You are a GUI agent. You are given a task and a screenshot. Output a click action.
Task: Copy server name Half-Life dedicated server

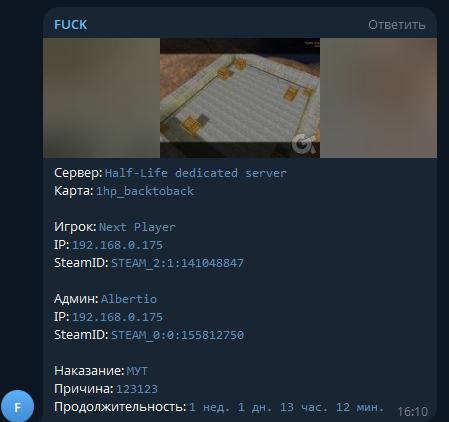tap(196, 173)
